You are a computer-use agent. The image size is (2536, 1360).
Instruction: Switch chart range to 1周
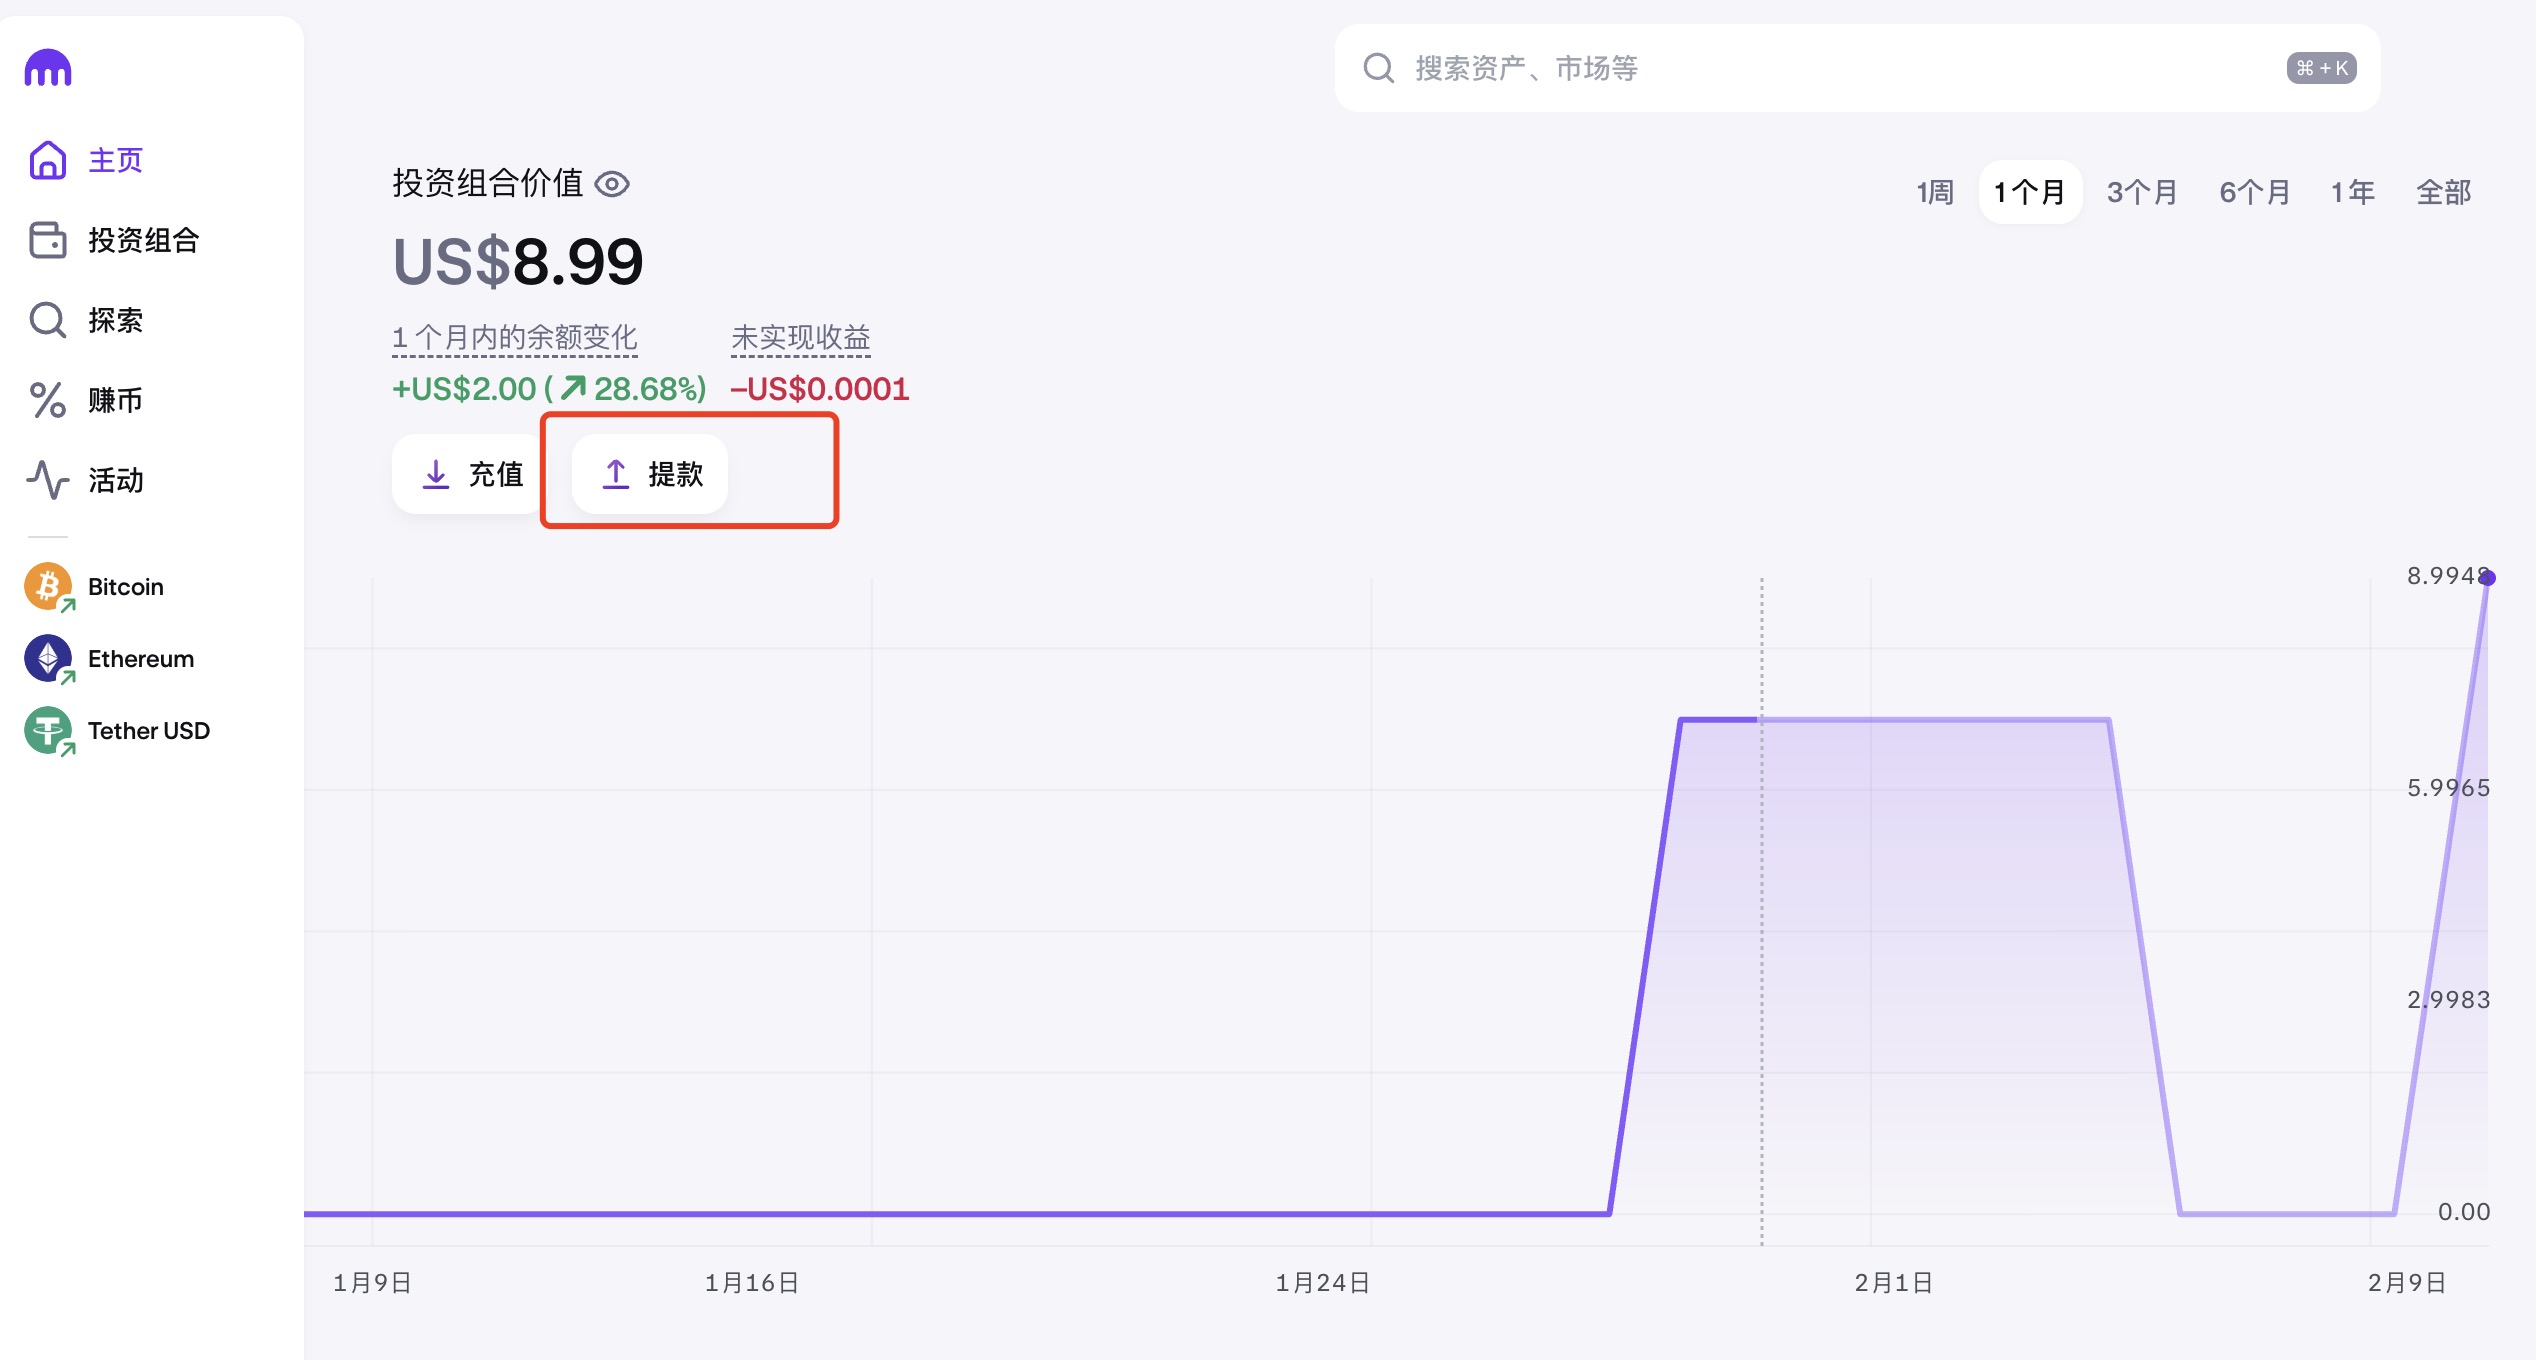pyautogui.click(x=1935, y=192)
